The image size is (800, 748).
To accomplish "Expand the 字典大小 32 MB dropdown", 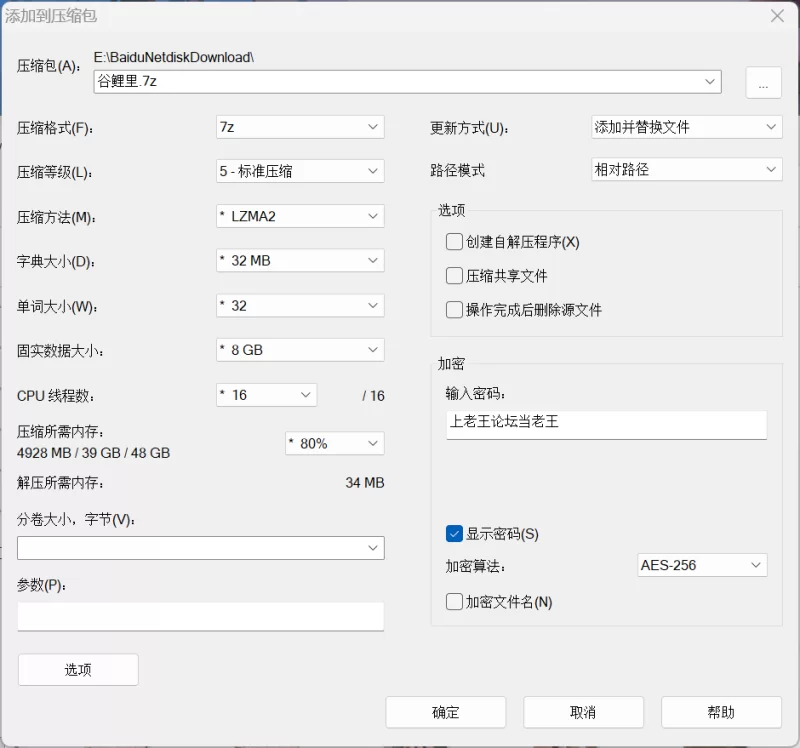I will (x=300, y=261).
